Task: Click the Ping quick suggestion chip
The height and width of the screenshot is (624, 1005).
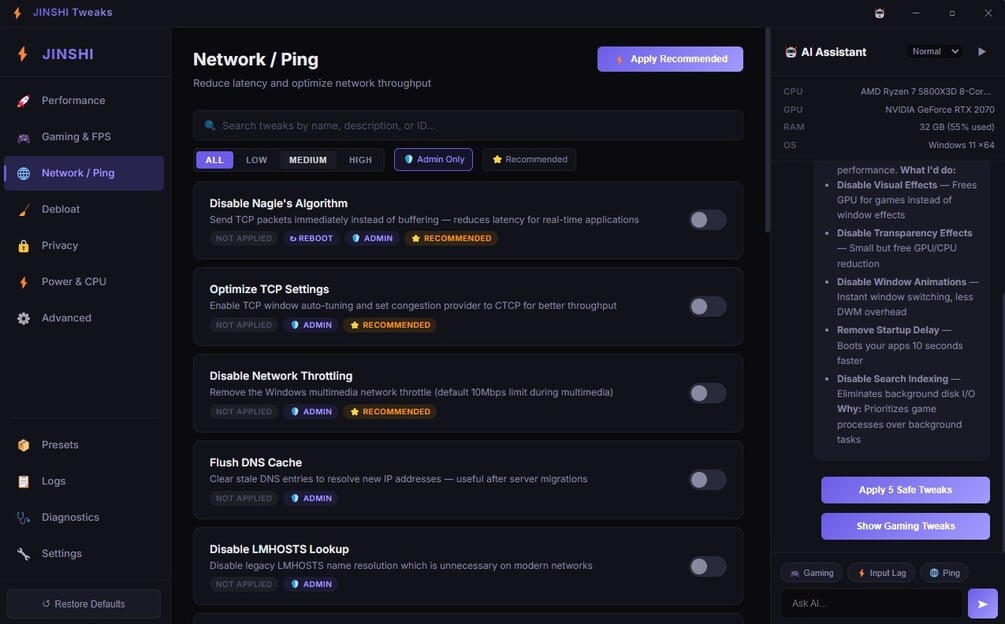Action: (x=944, y=573)
